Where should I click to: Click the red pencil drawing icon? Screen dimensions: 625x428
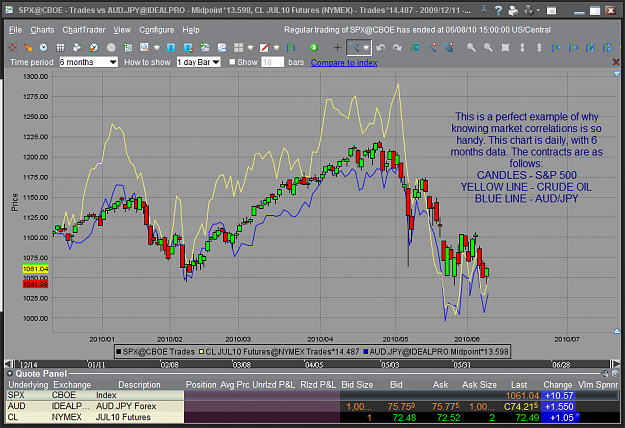[x=264, y=47]
